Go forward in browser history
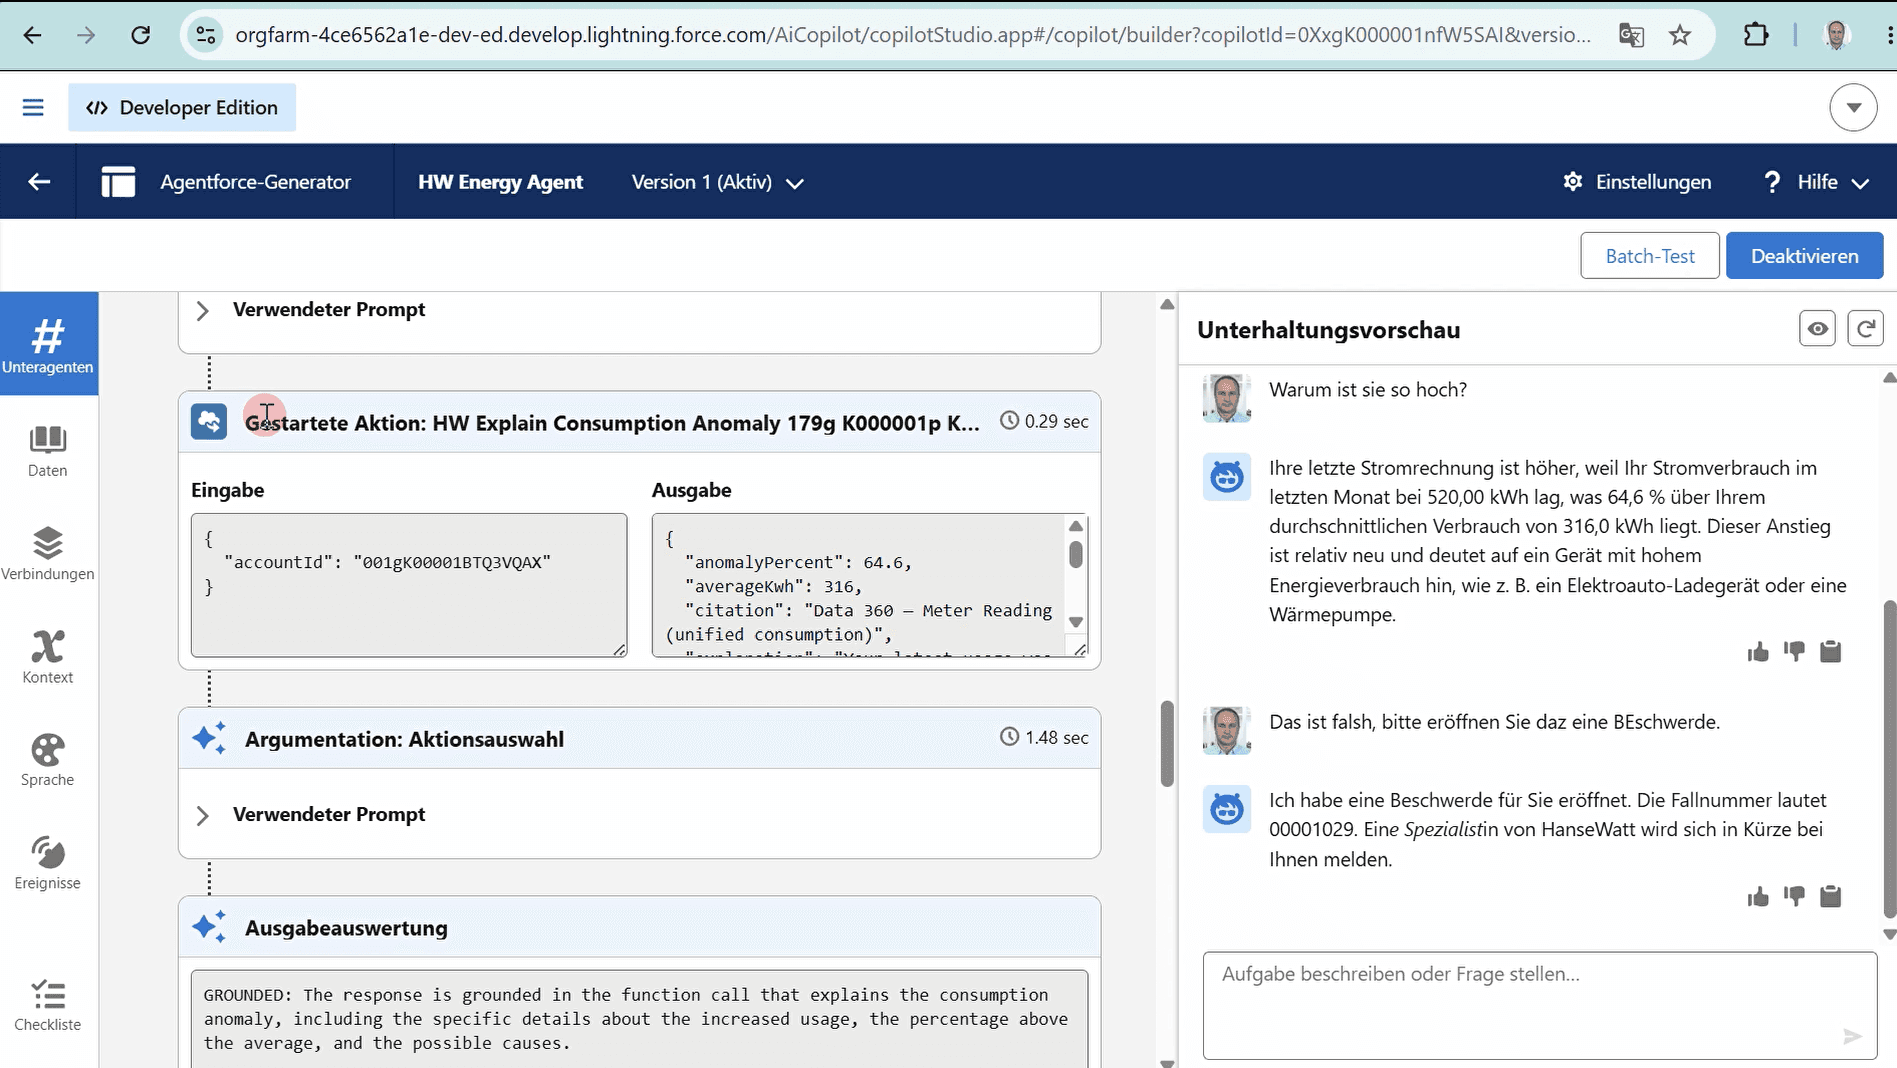The image size is (1897, 1068). (87, 35)
